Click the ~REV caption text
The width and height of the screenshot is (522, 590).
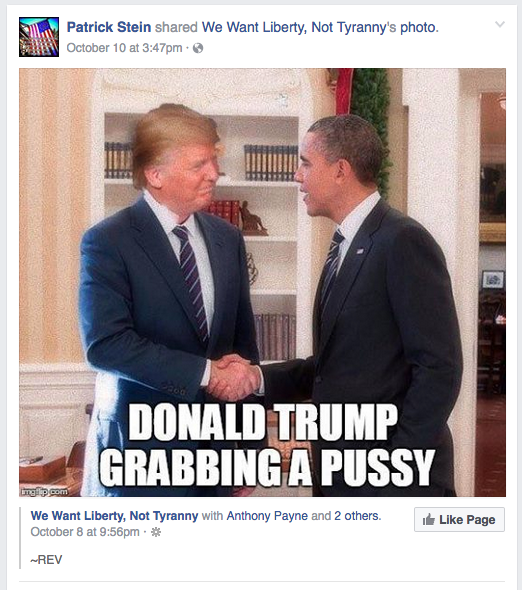click(x=46, y=560)
